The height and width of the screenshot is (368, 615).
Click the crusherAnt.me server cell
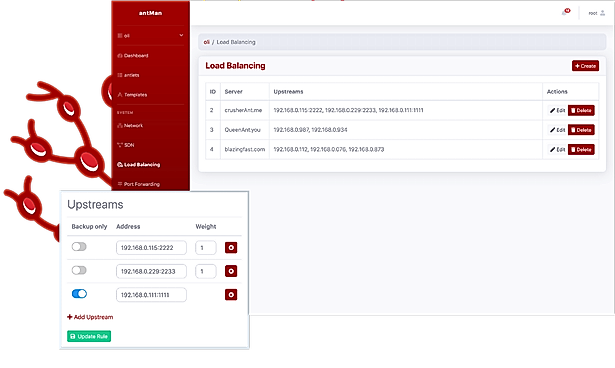point(245,110)
